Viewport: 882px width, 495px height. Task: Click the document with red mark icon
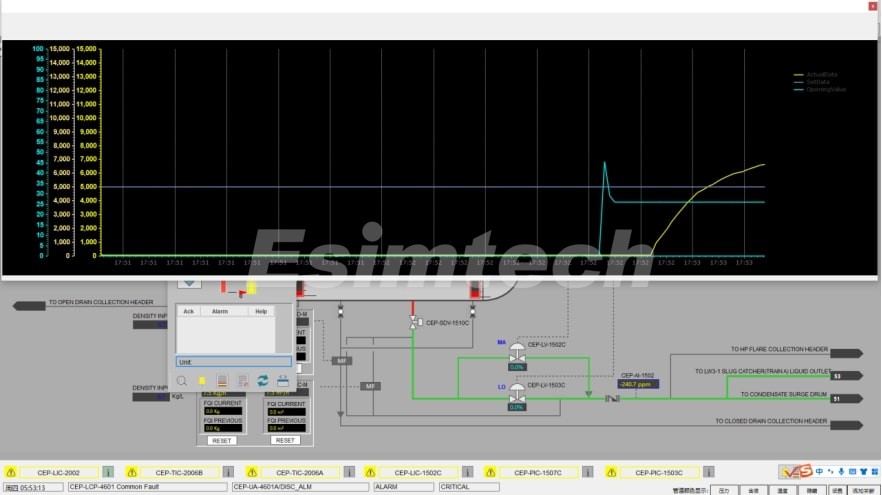242,381
